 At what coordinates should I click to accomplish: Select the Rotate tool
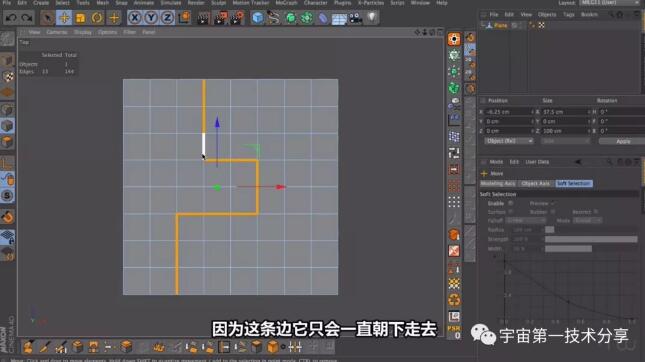pyautogui.click(x=97, y=18)
